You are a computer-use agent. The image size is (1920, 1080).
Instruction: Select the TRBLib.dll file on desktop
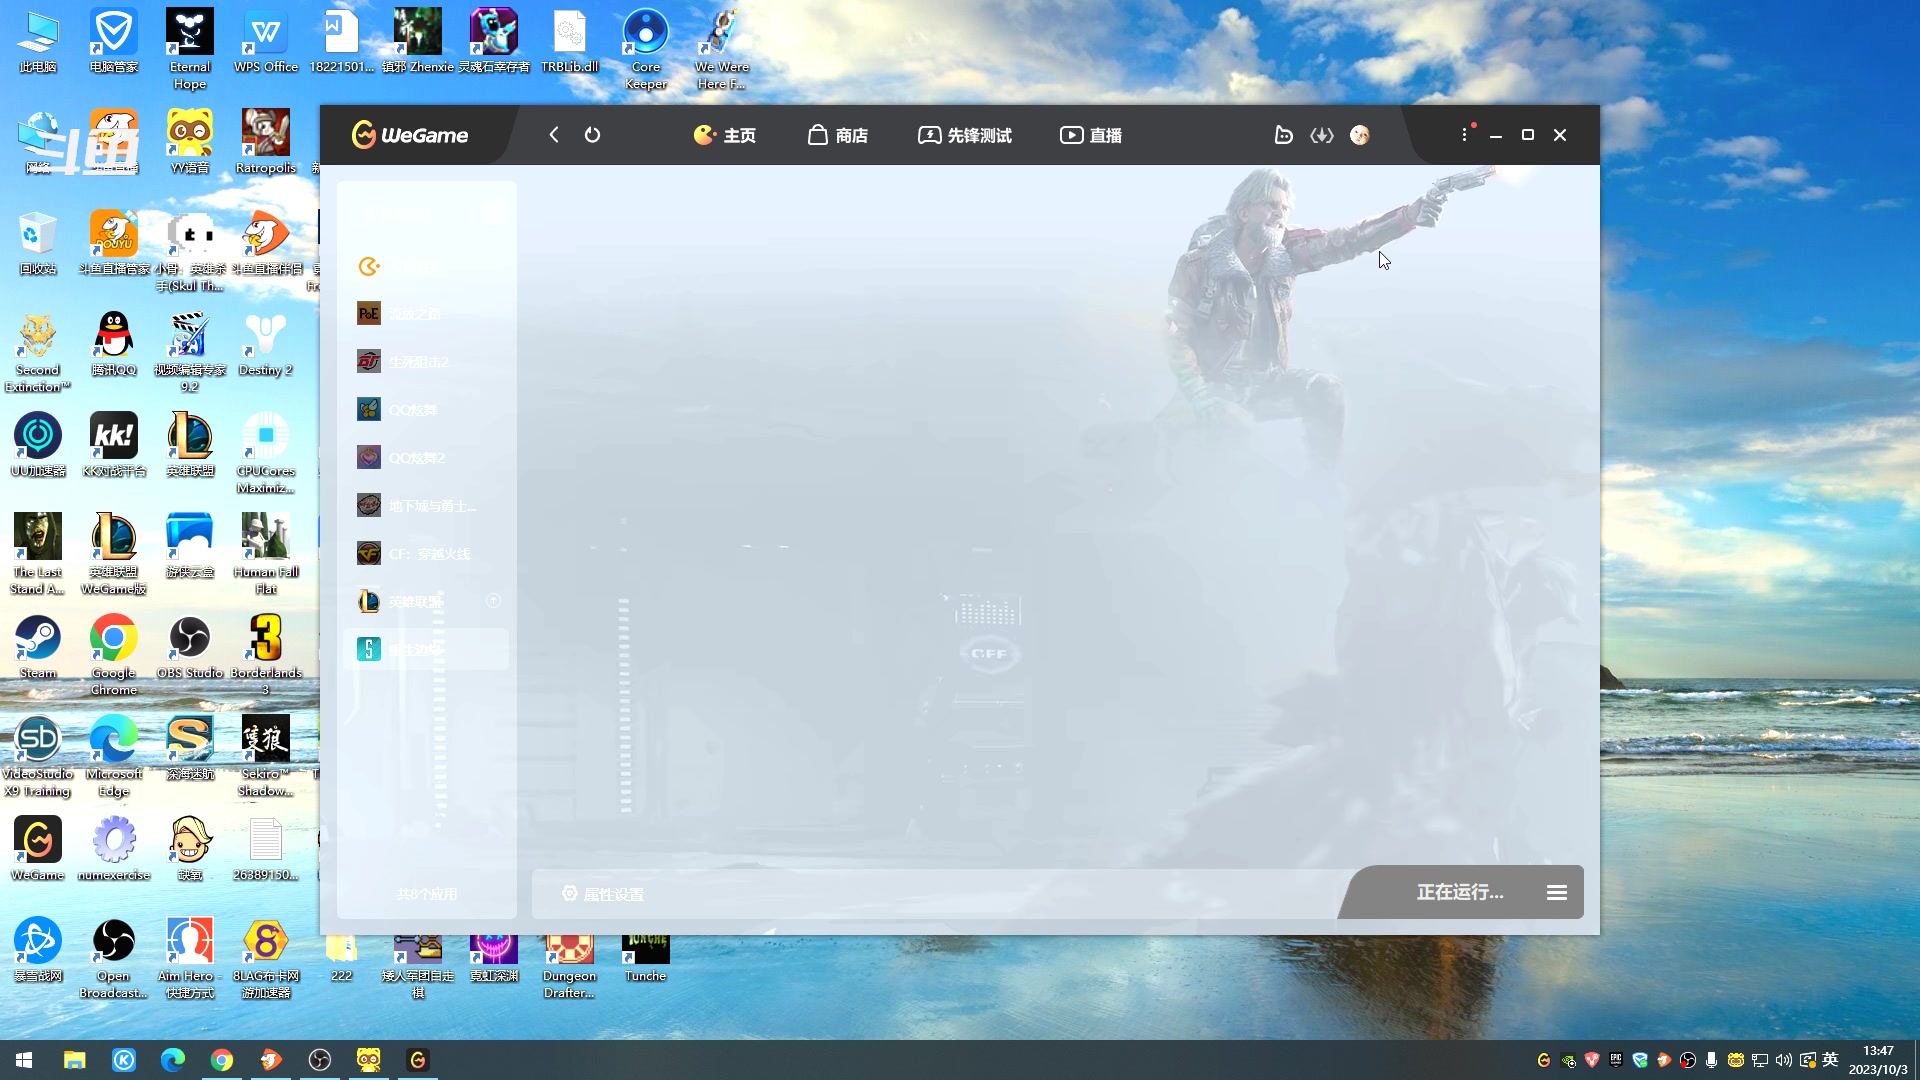[570, 42]
